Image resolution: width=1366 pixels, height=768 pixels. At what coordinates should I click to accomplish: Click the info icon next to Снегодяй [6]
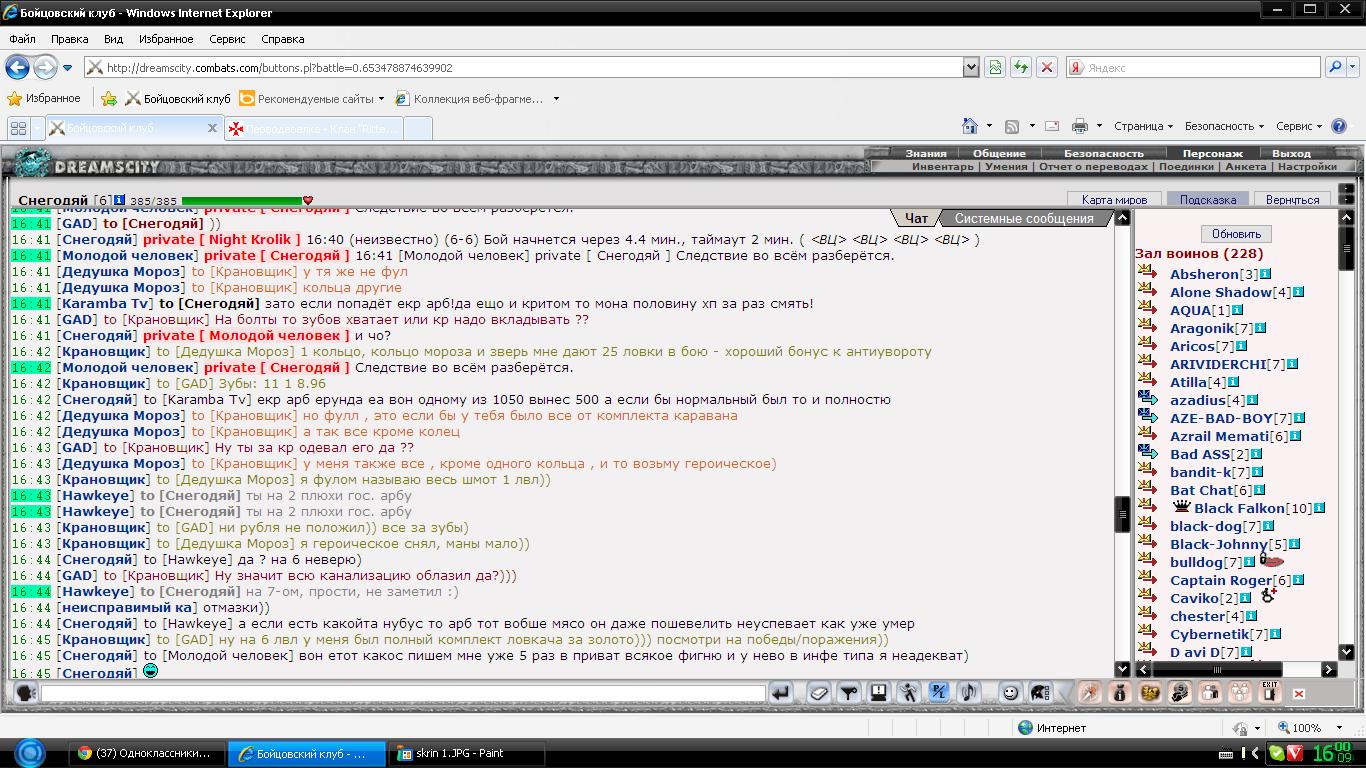(x=119, y=200)
